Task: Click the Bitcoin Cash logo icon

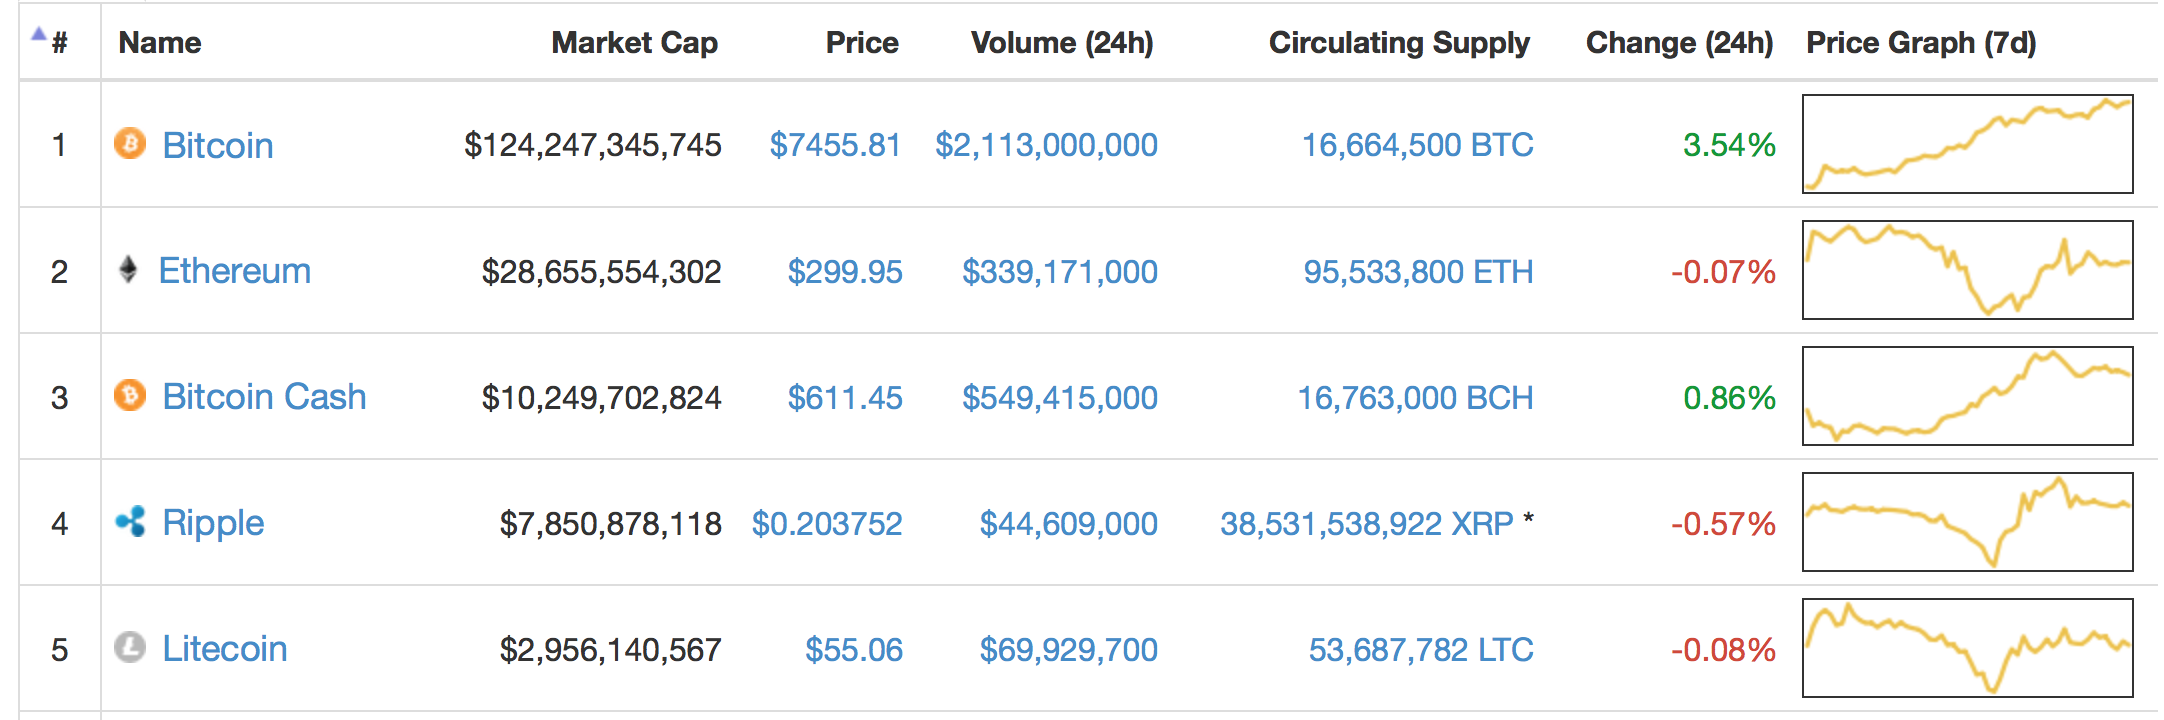Action: tap(130, 396)
